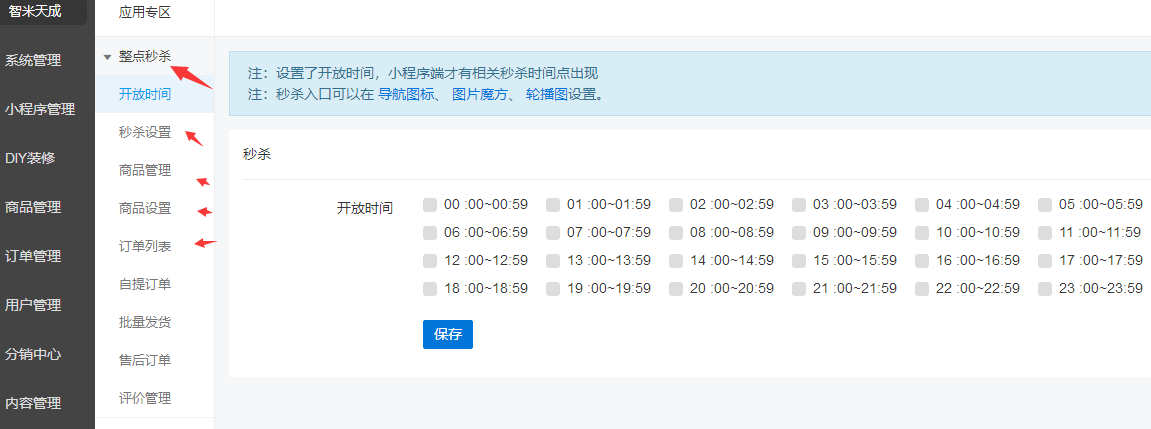Image resolution: width=1151 pixels, height=429 pixels.
Task: Open 批量发货 submenu item
Action: click(x=145, y=322)
